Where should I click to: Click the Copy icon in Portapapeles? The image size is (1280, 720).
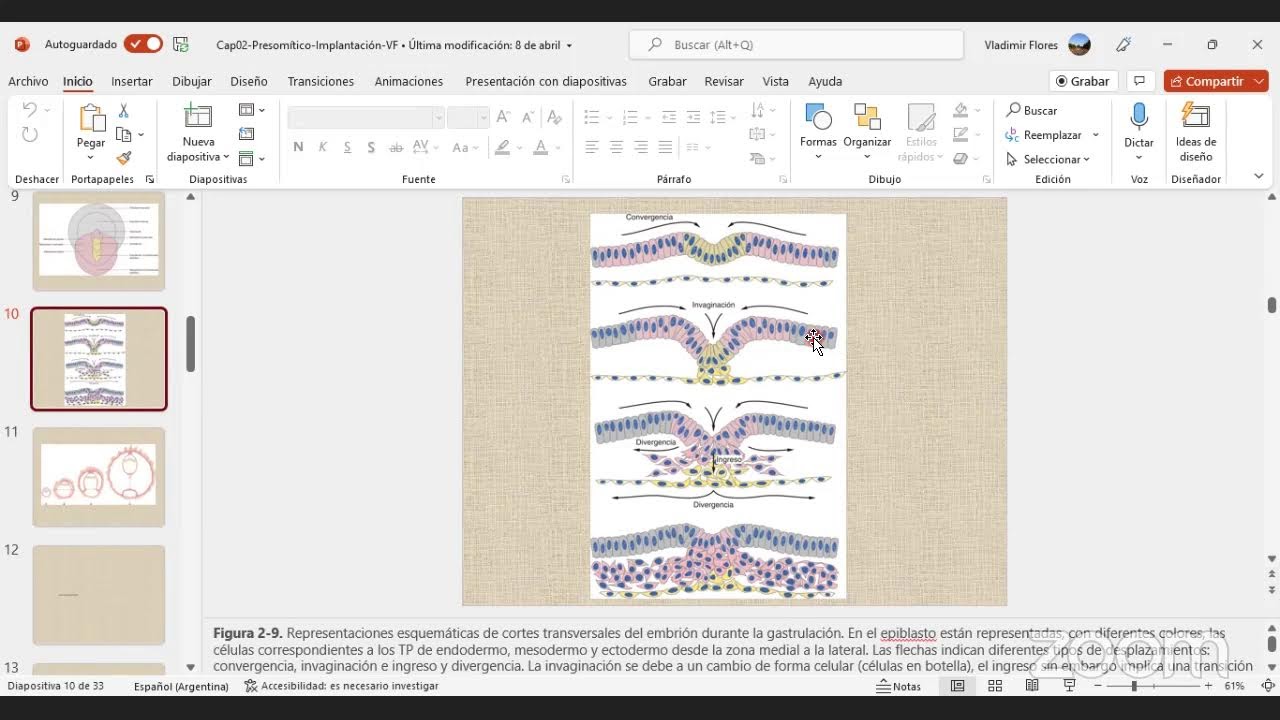coord(124,134)
